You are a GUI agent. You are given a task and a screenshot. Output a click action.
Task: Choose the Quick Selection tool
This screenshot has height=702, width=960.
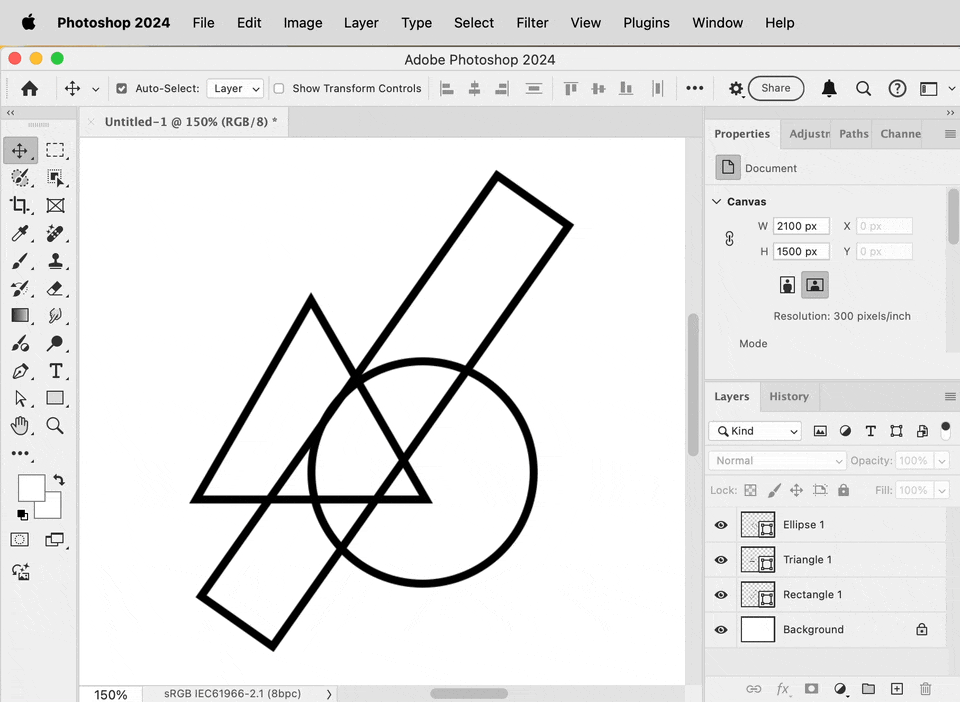[20, 178]
